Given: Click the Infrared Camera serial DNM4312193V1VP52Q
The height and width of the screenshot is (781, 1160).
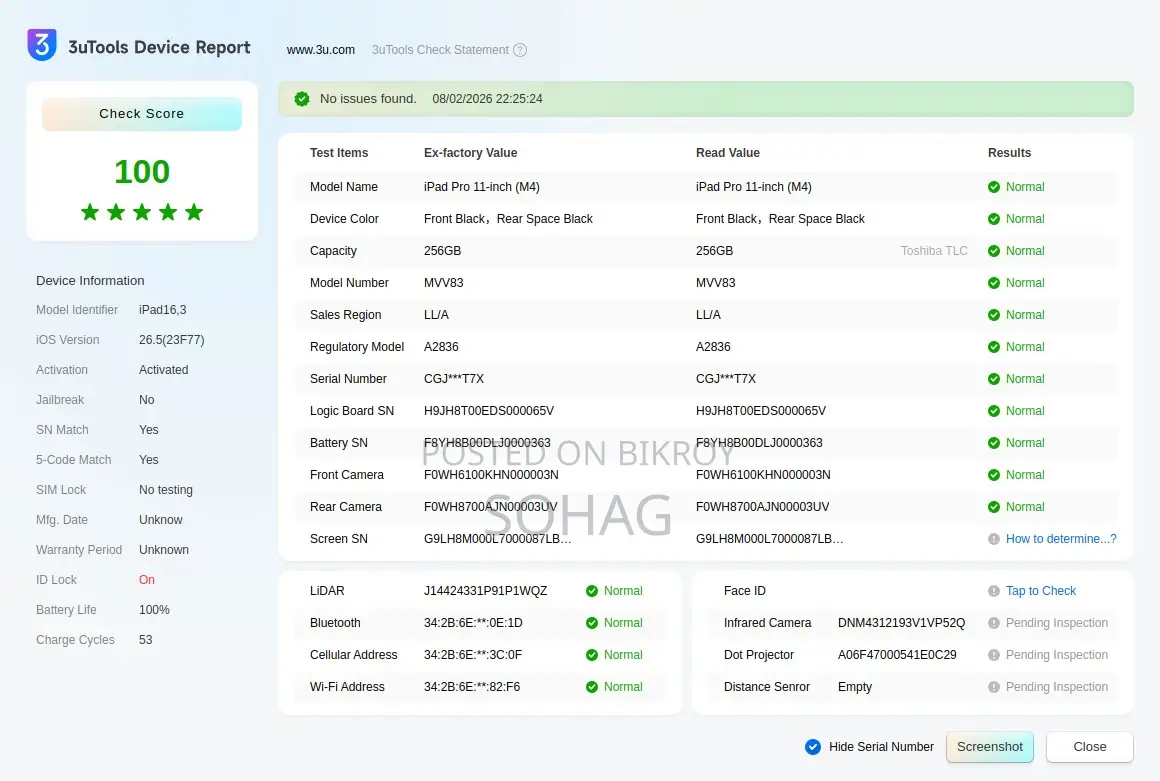Looking at the screenshot, I should click(901, 623).
